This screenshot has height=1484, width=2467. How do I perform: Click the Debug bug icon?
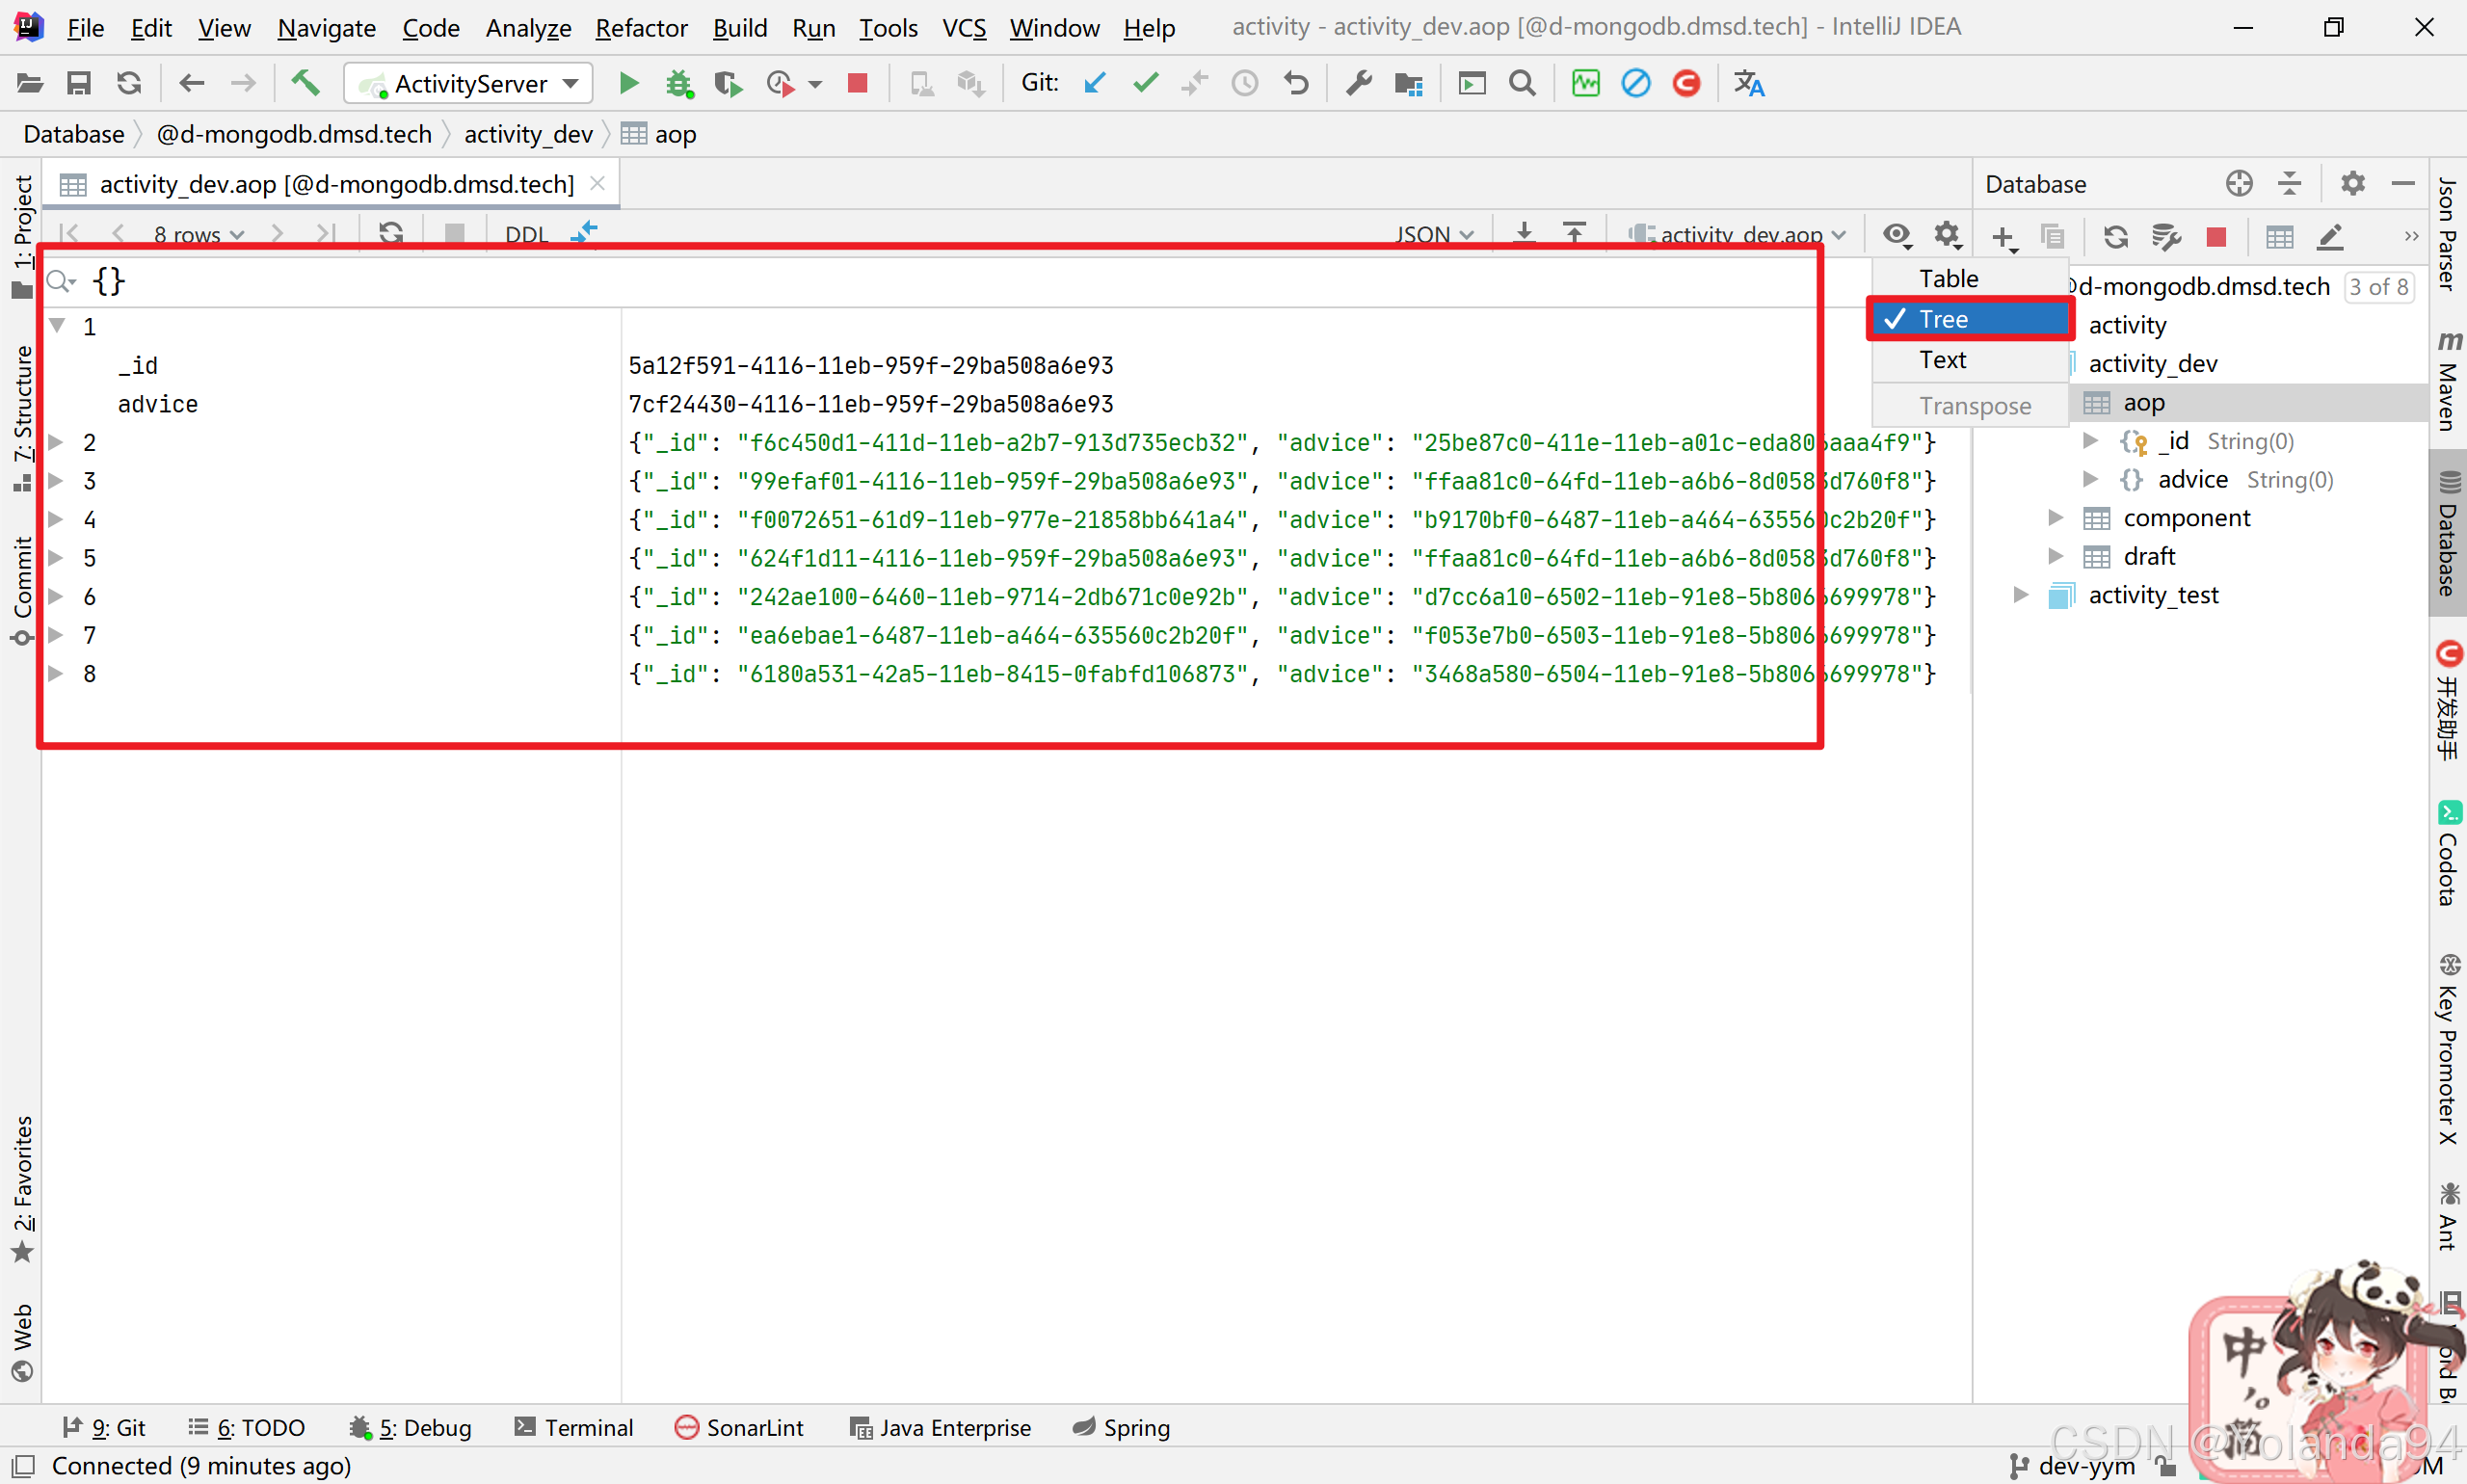point(679,84)
